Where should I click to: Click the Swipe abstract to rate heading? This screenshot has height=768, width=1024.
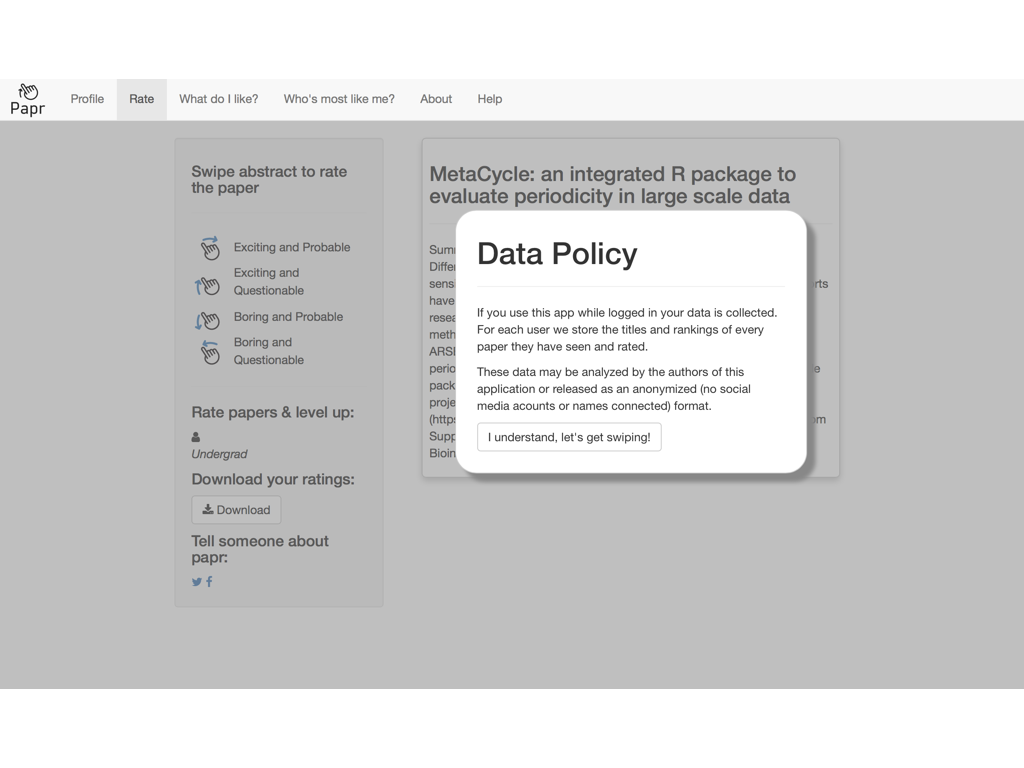point(269,180)
